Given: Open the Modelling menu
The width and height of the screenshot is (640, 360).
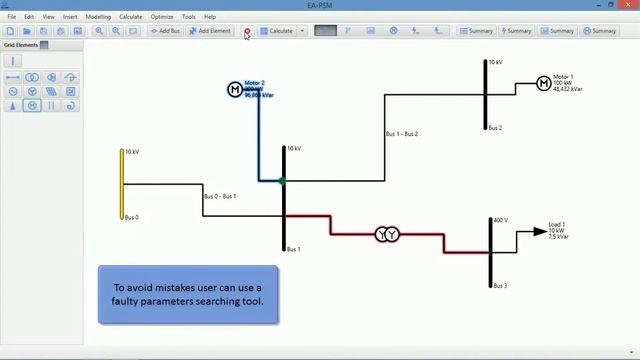Looking at the screenshot, I should [x=98, y=17].
